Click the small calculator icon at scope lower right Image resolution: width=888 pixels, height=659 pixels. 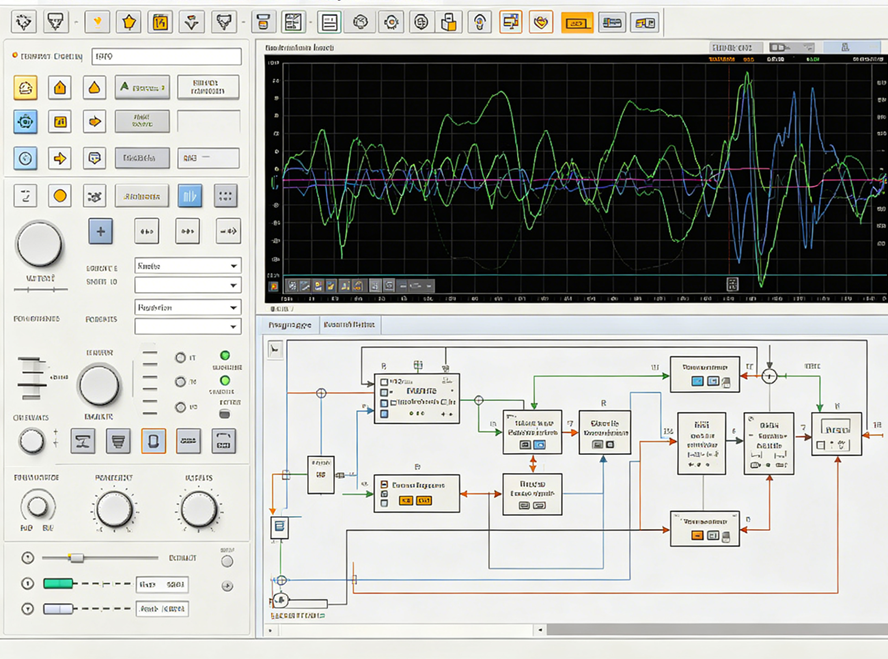pos(732,284)
